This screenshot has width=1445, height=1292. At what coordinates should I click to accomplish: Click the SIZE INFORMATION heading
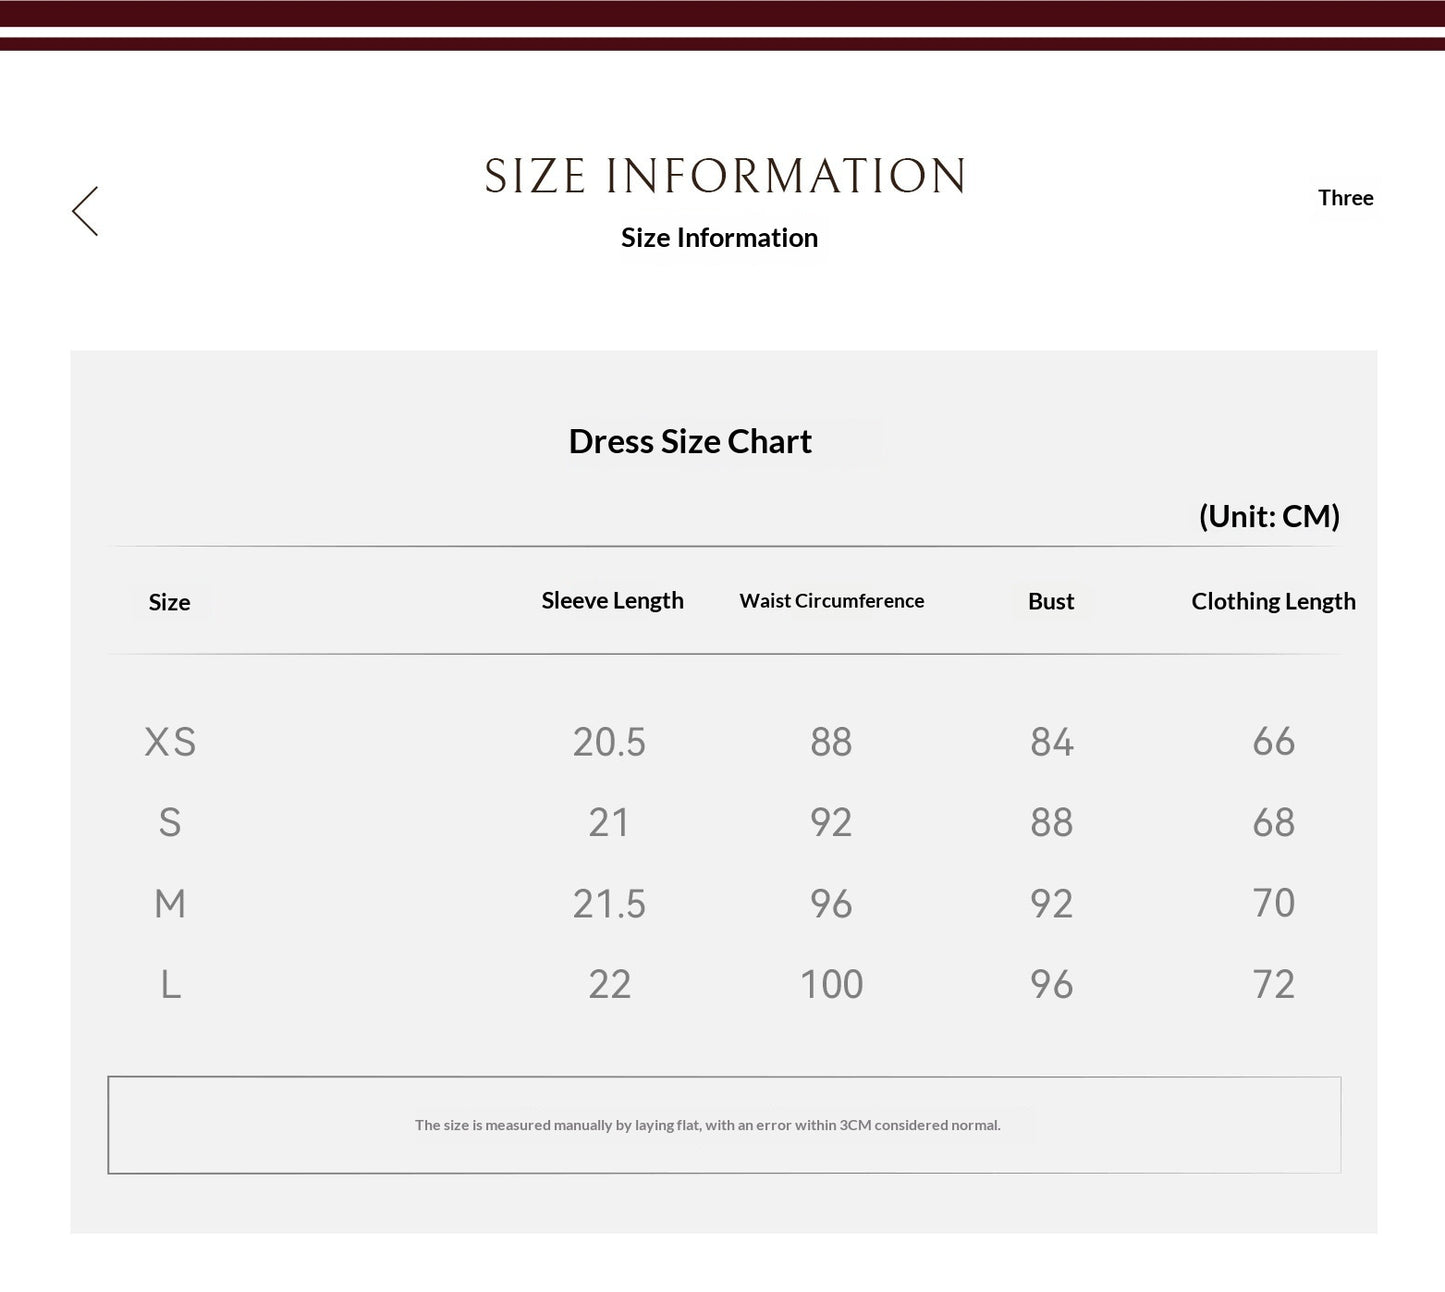click(725, 176)
